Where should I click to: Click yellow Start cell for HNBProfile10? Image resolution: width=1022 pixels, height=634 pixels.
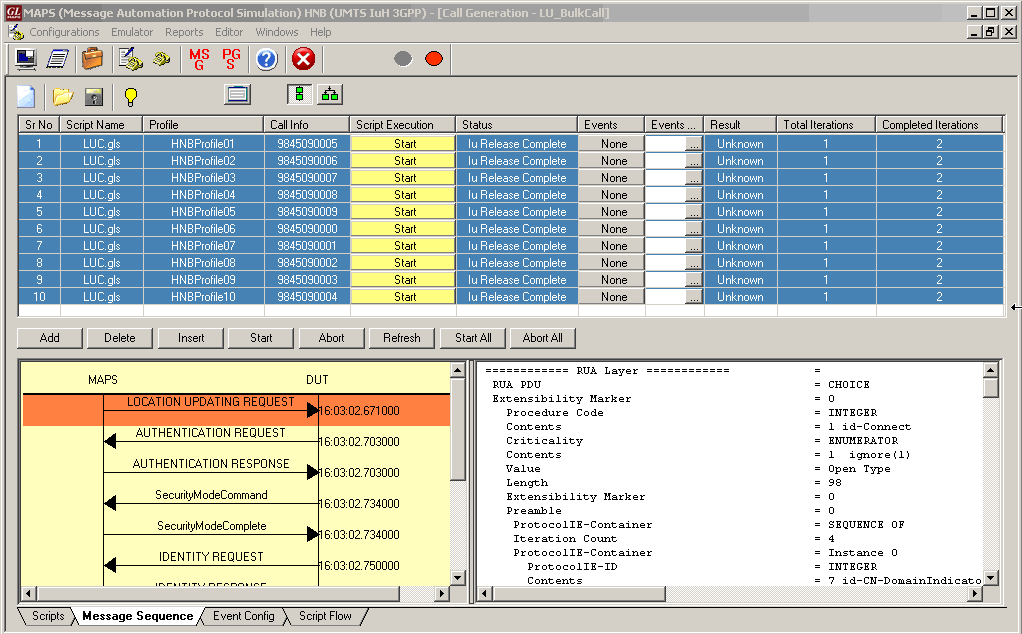point(403,296)
